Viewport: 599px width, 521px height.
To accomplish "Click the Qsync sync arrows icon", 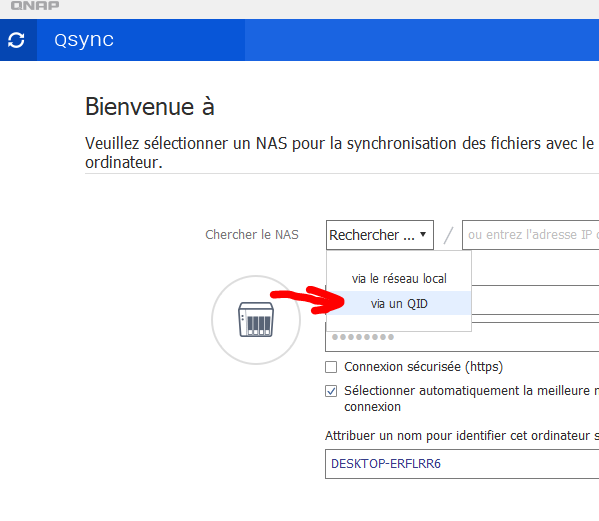I will click(16, 40).
